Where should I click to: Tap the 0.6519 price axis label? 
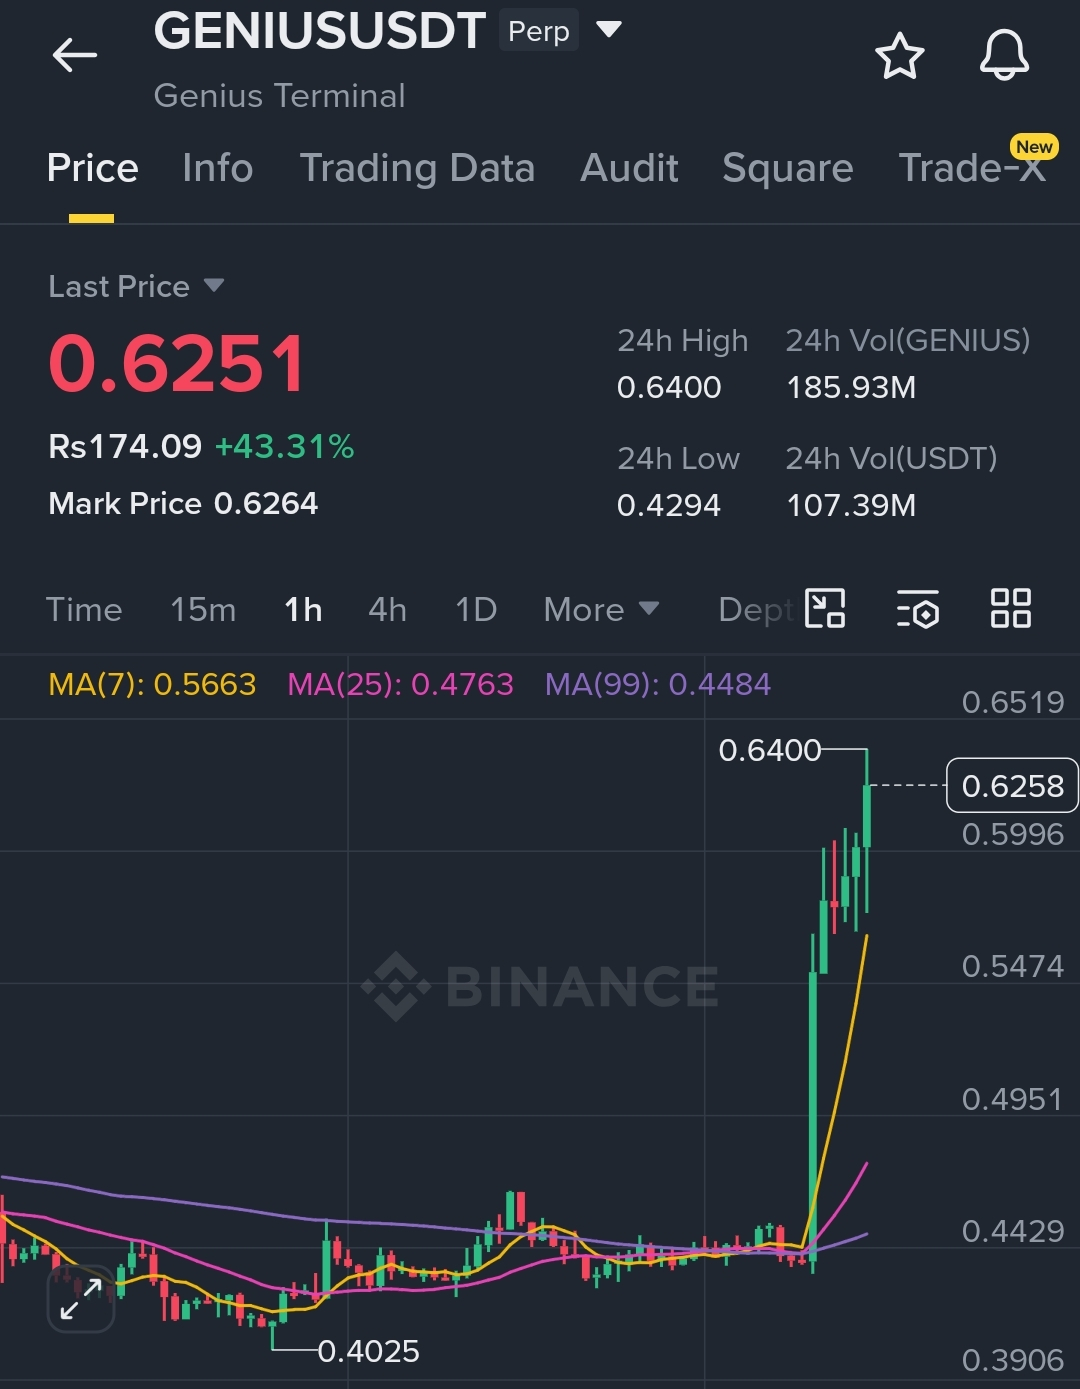click(1012, 702)
